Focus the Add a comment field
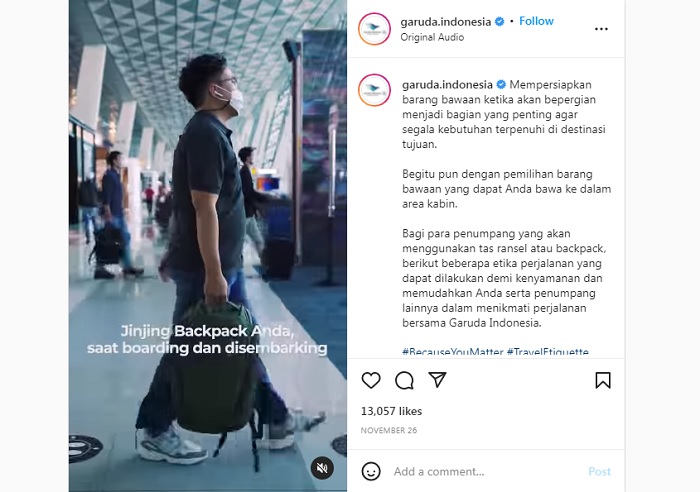 coord(487,471)
